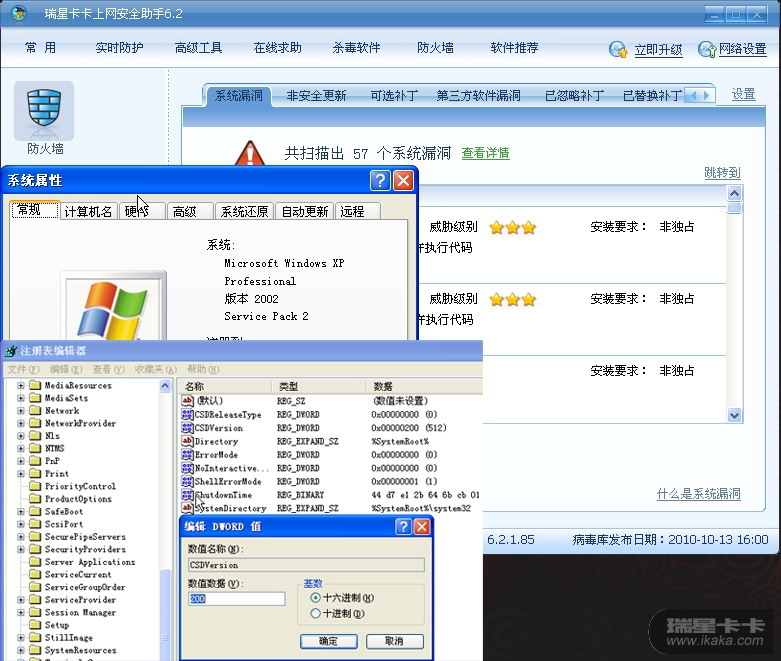Select the SystemDirectory registry value name
This screenshot has width=781, height=661.
(x=230, y=509)
